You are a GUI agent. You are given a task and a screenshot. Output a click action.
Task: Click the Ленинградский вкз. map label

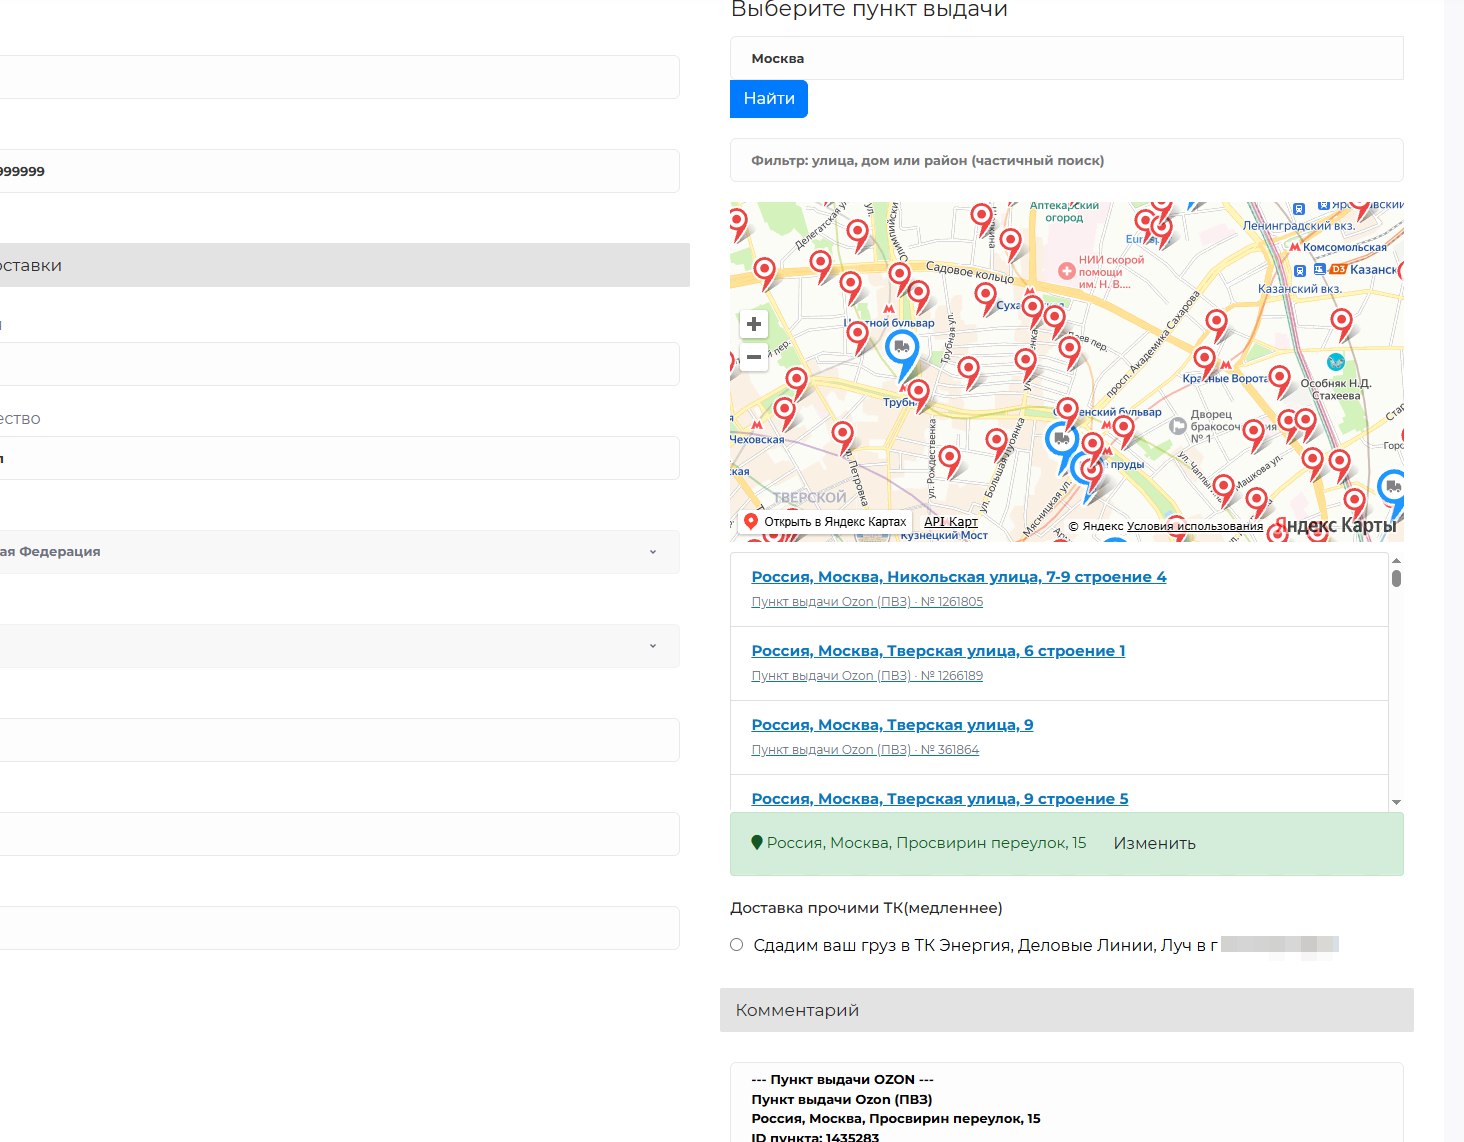pos(1299,227)
